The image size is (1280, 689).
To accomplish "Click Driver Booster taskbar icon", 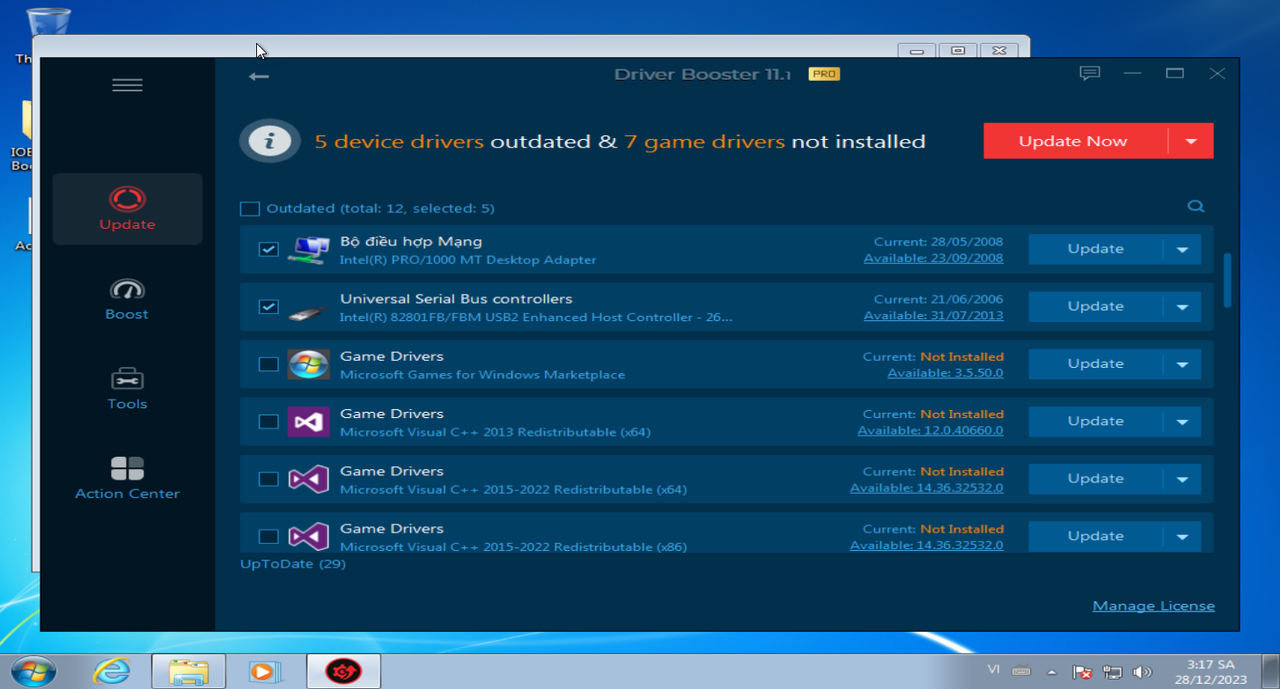I will pyautogui.click(x=343, y=671).
